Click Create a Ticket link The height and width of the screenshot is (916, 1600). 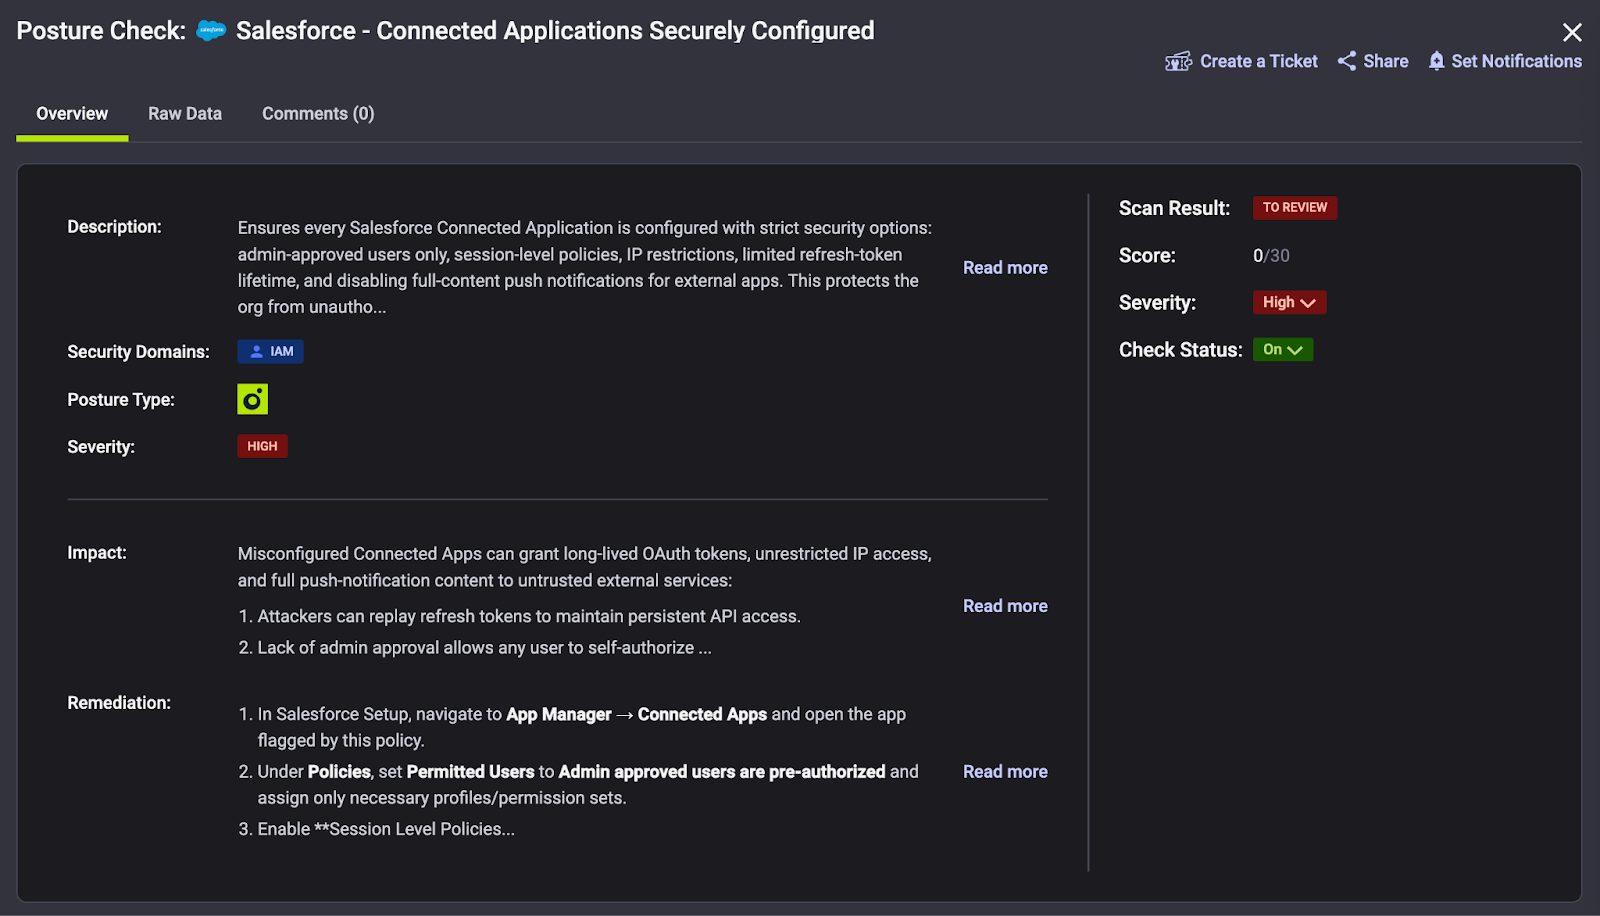pos(1258,61)
